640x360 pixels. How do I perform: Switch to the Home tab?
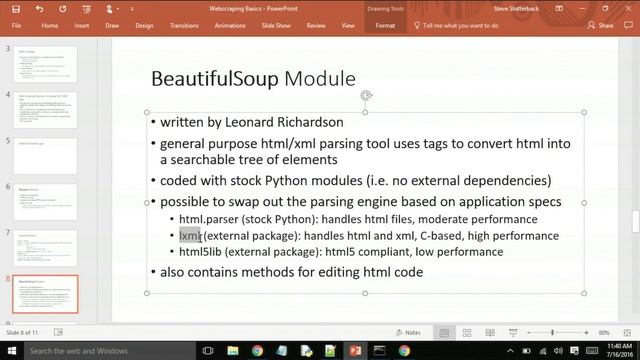tap(50, 25)
